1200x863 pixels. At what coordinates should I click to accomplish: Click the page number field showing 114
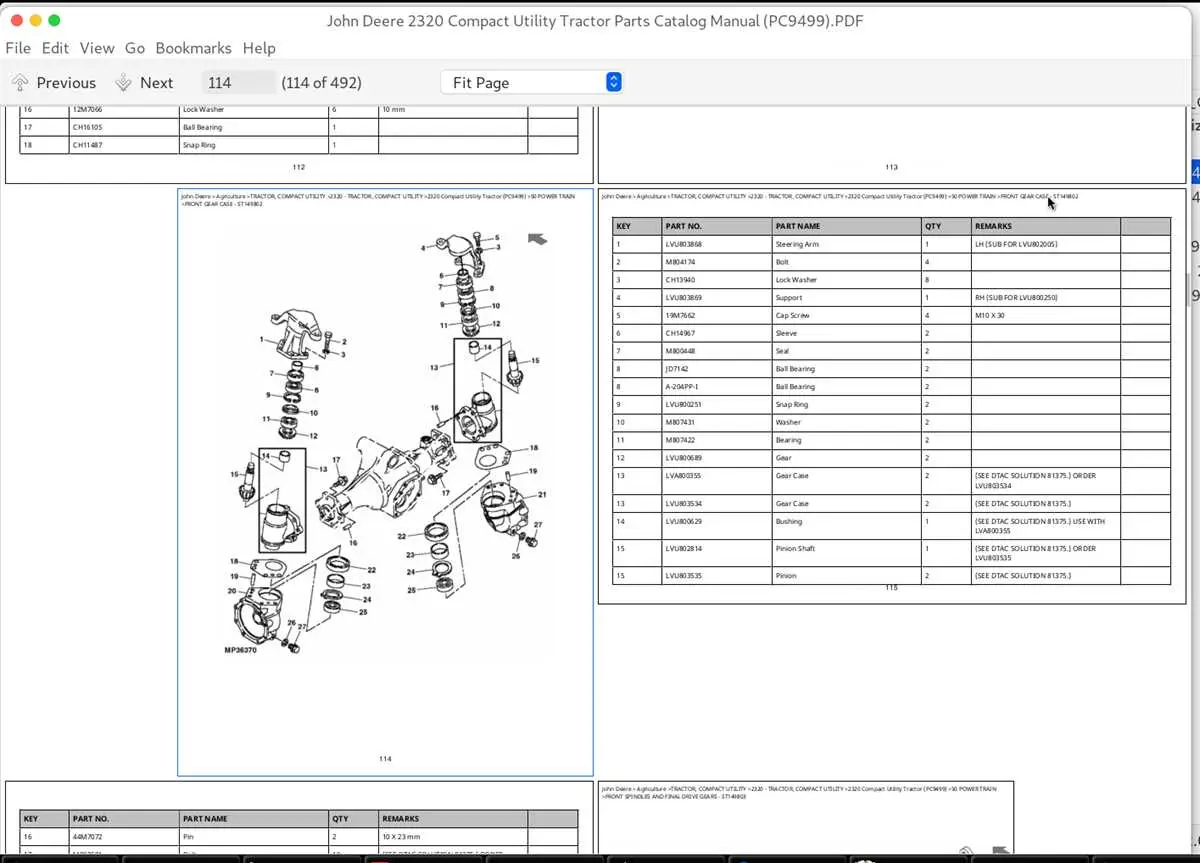point(238,83)
